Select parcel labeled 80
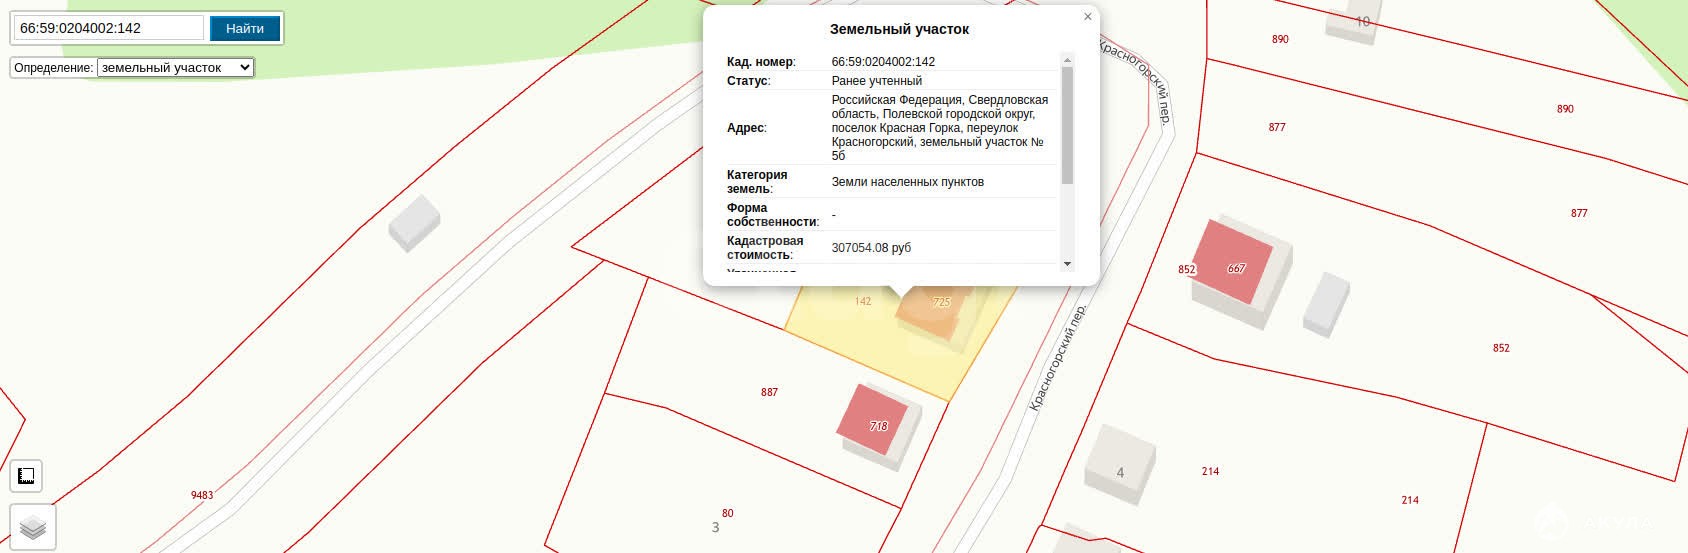 click(x=727, y=513)
